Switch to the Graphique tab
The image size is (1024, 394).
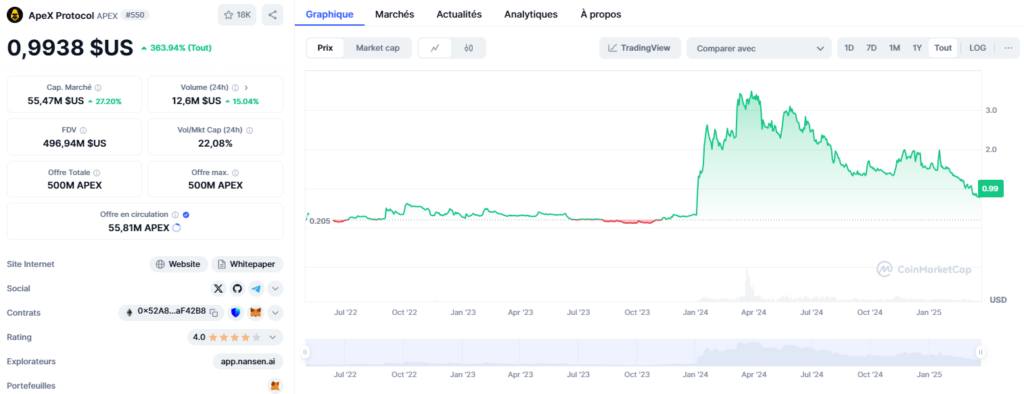[330, 14]
